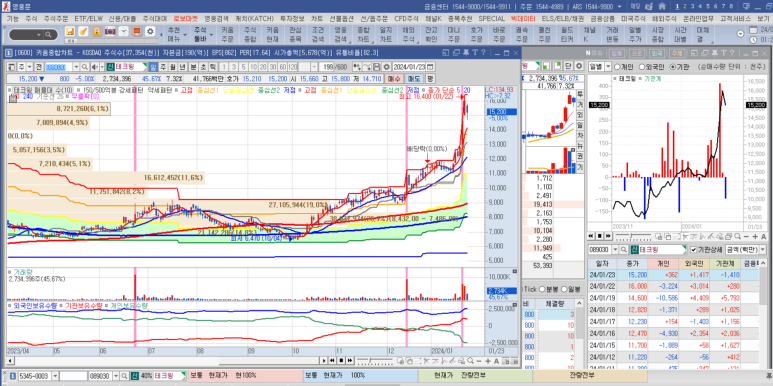Screen dimensions: 773x386
Task: Click the clock icon in toolbar
Action: pos(123,32)
